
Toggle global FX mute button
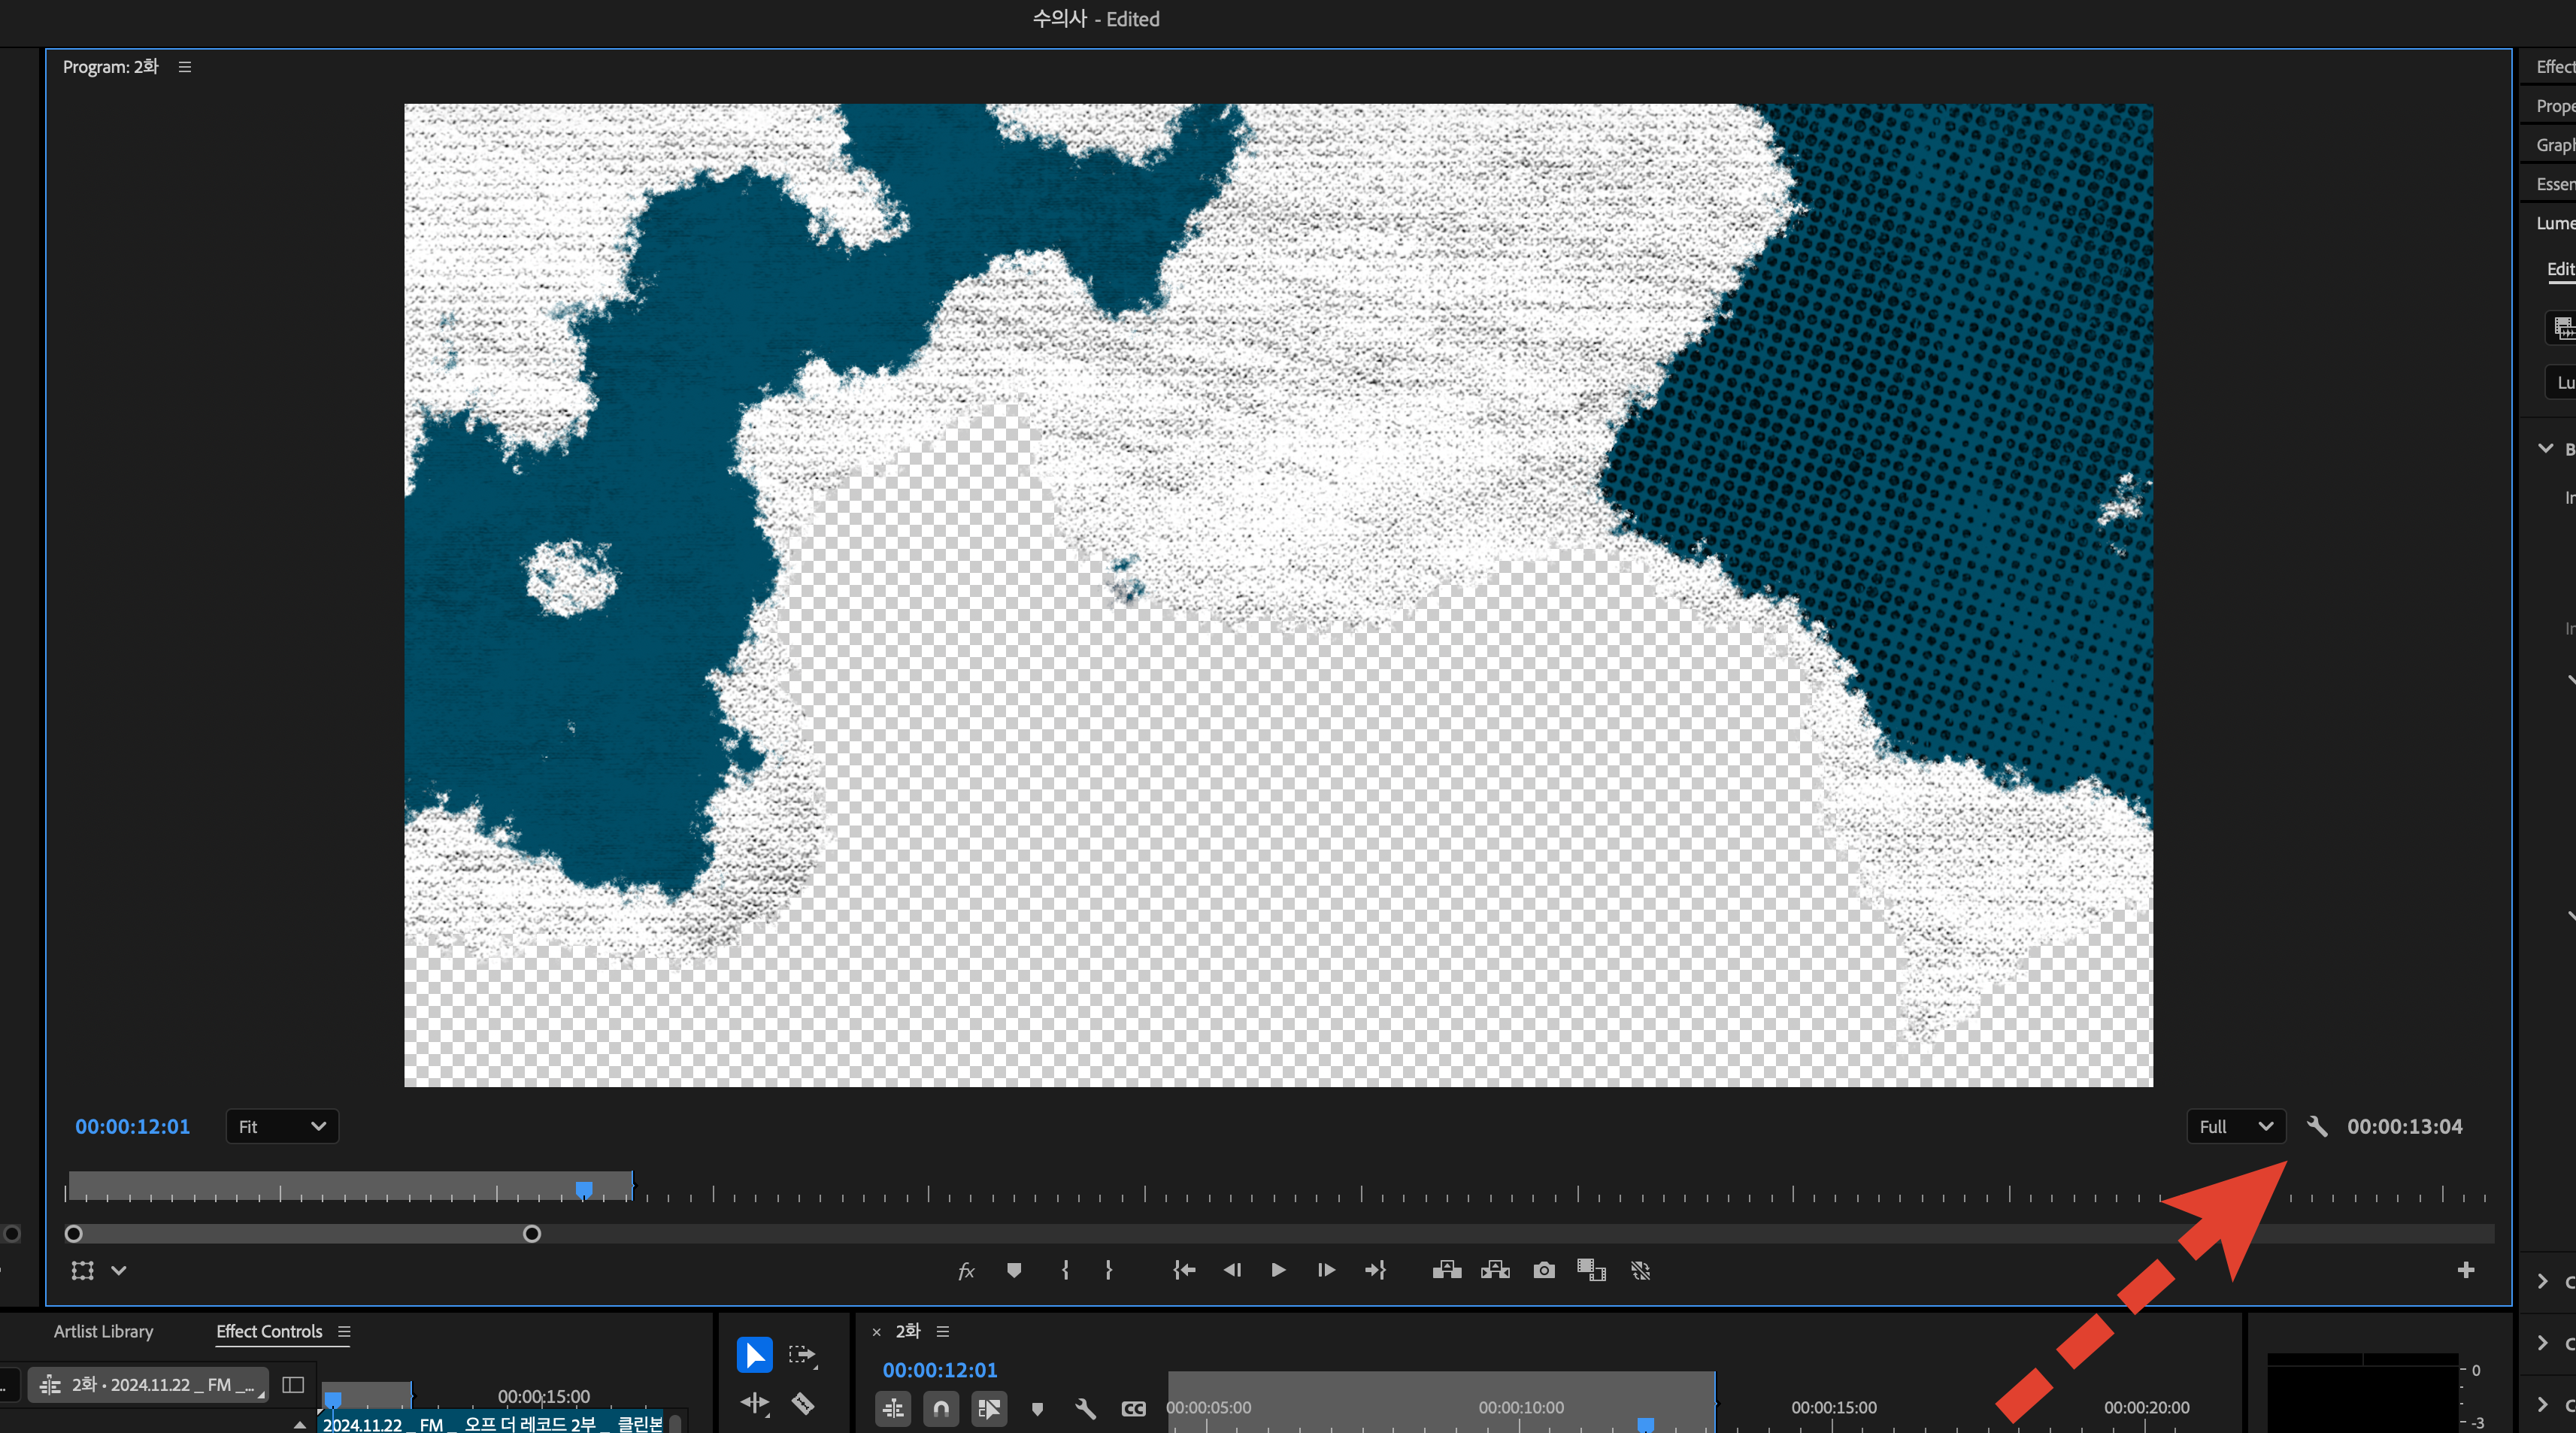pyautogui.click(x=966, y=1270)
